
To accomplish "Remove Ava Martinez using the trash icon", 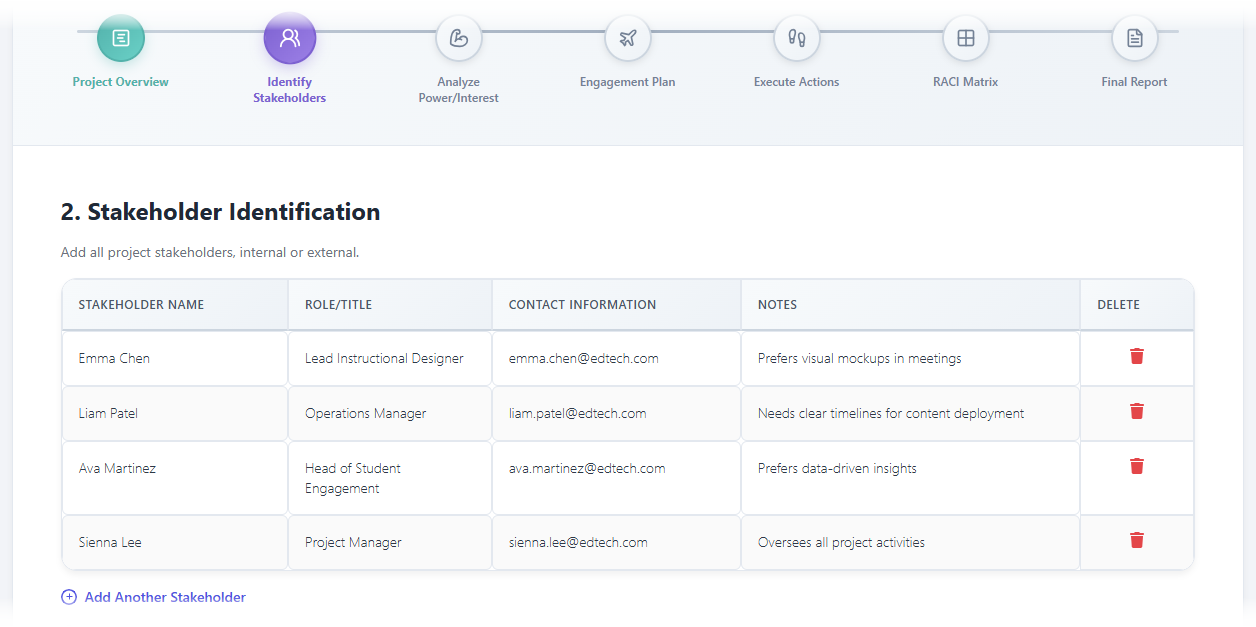I will point(1137,466).
